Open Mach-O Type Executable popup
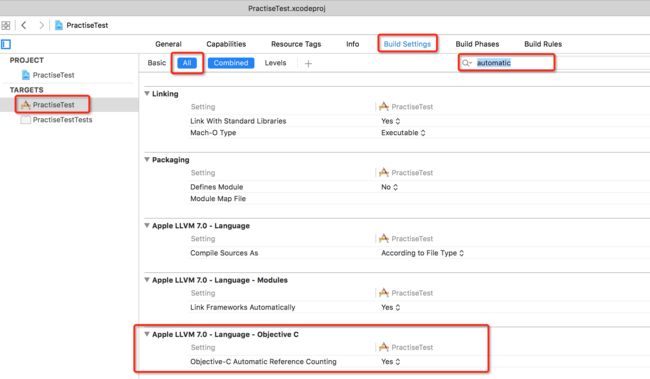This screenshot has height=379, width=650. pos(403,133)
